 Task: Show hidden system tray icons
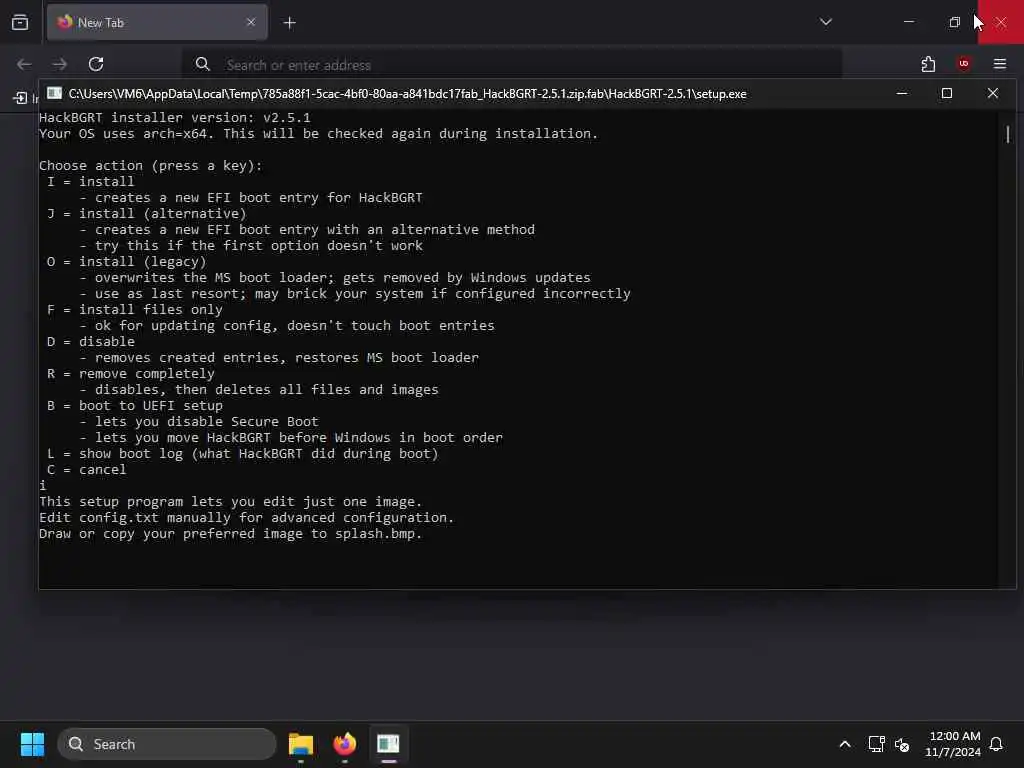click(x=844, y=744)
